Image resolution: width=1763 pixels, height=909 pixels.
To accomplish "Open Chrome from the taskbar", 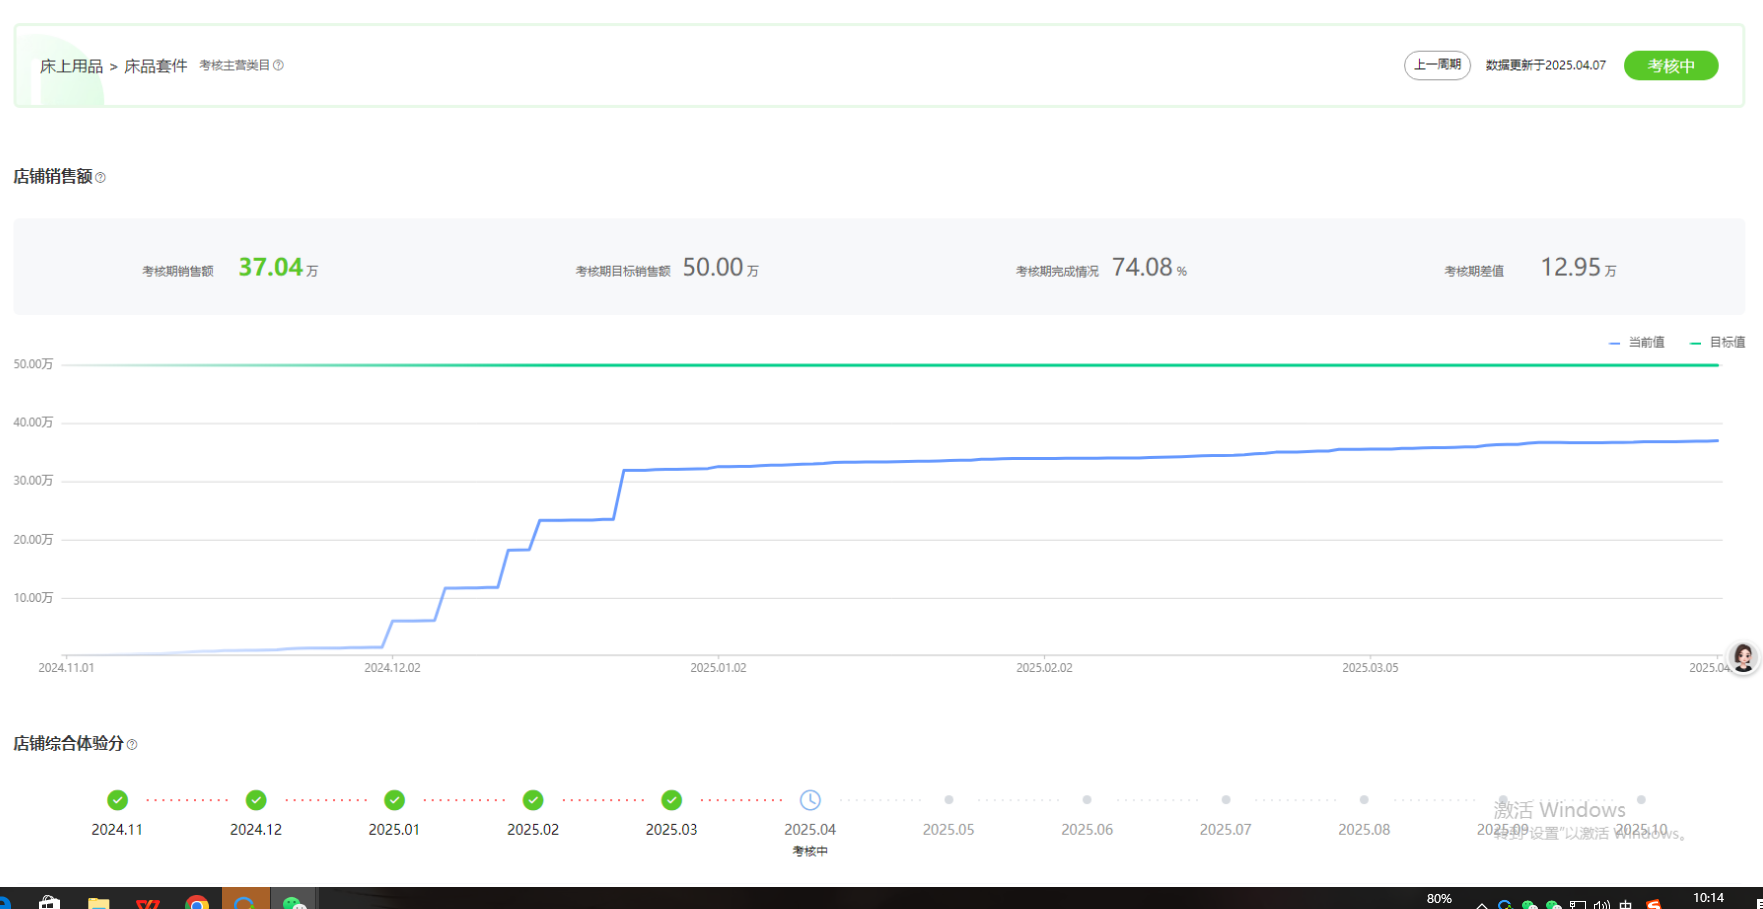I will [197, 902].
